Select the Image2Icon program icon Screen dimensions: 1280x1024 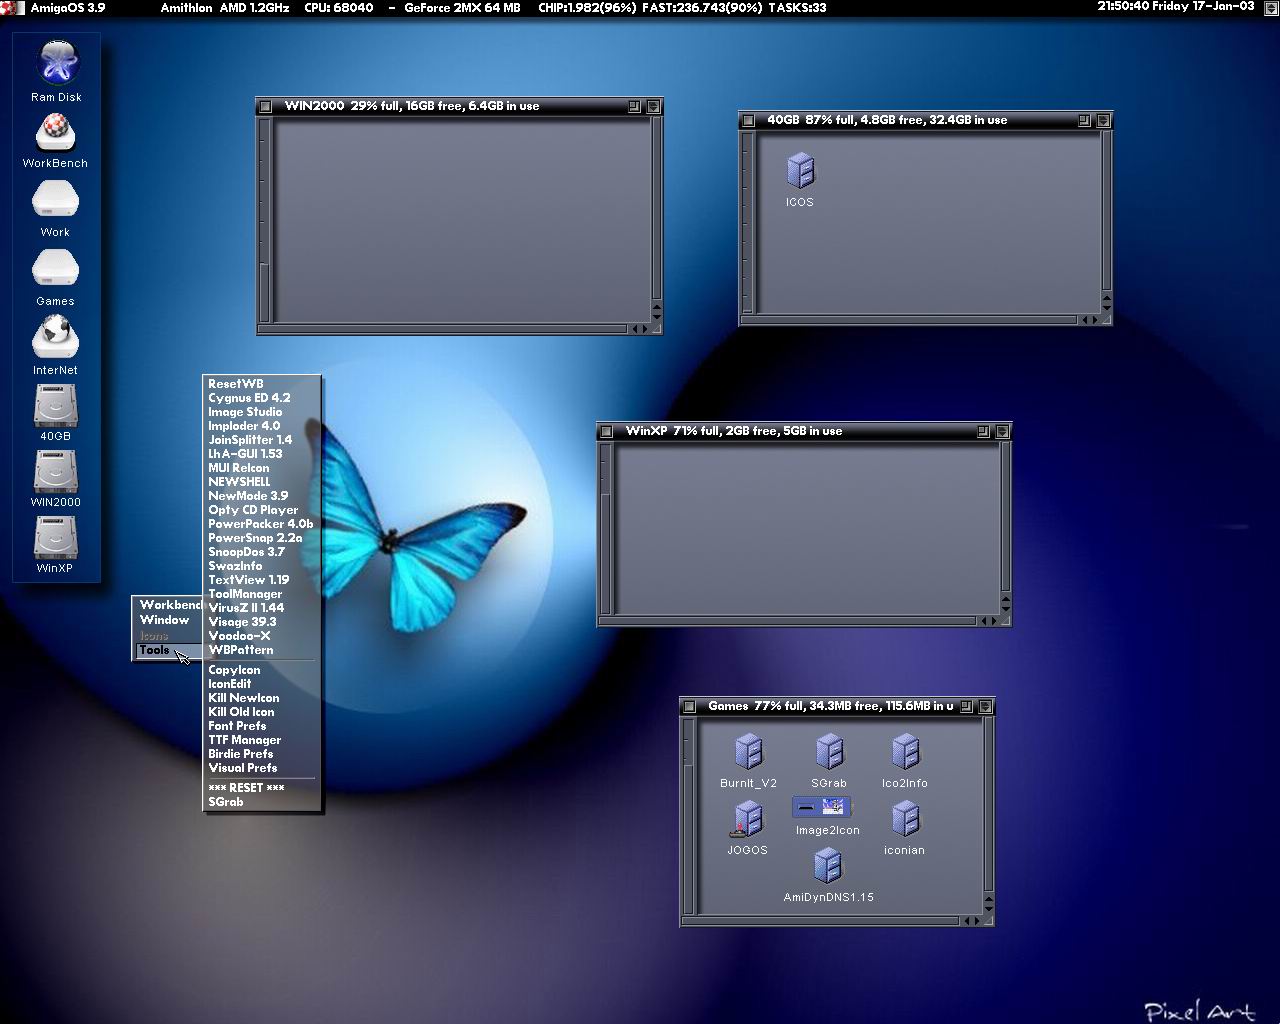[x=822, y=807]
